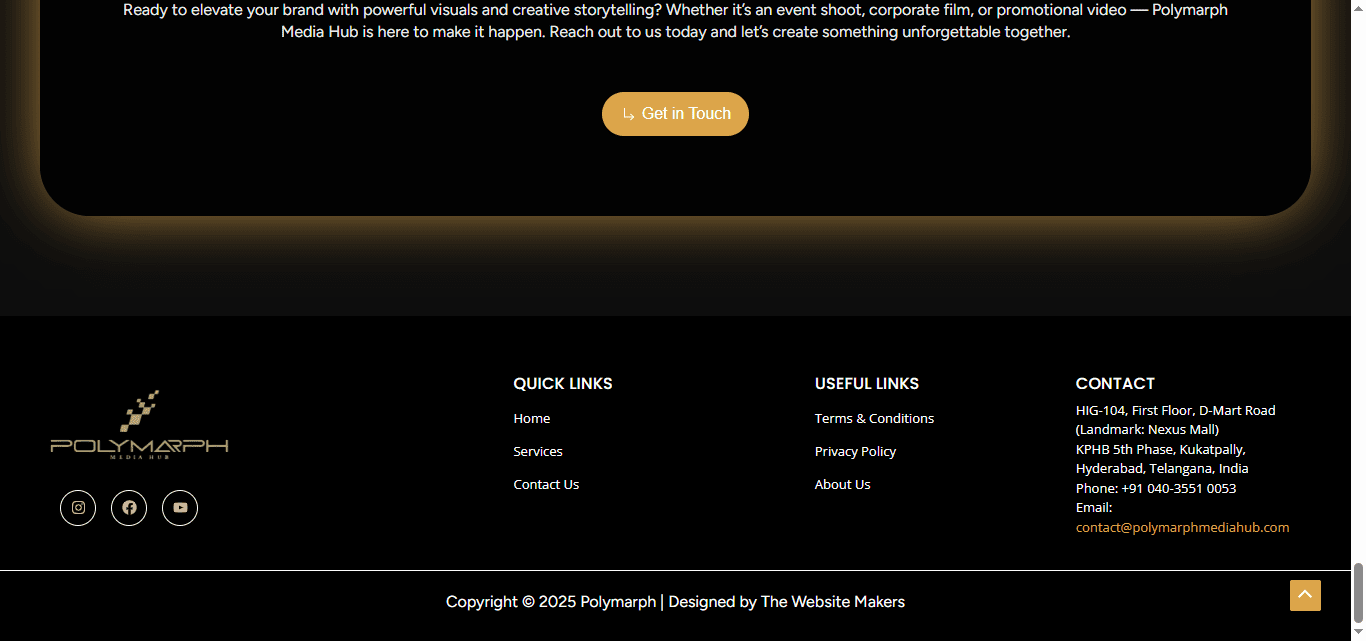Click the HIG-104 First Floor address line
The height and width of the screenshot is (641, 1366).
point(1175,411)
